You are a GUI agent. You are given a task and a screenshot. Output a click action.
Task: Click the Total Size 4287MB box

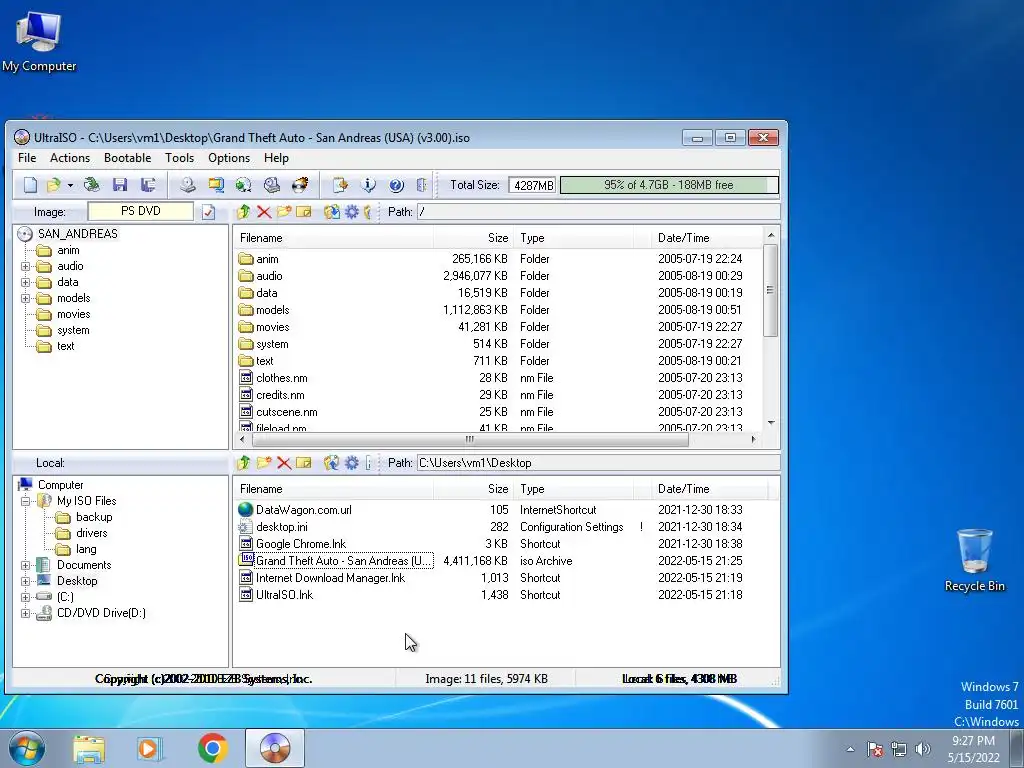[532, 185]
